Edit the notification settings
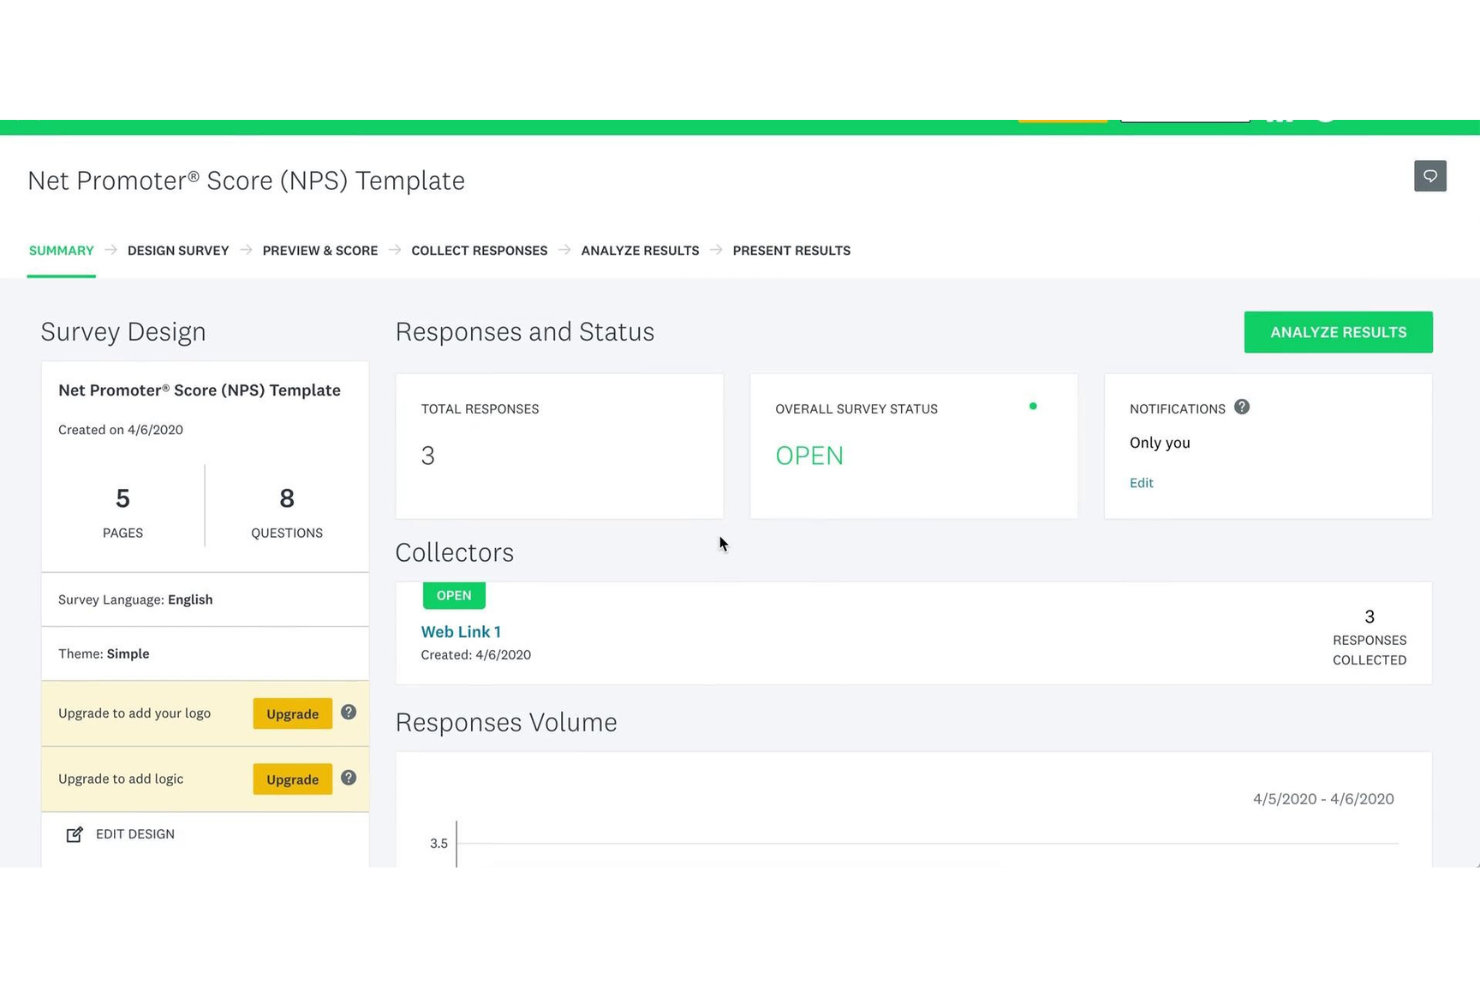The image size is (1480, 987). (x=1141, y=482)
